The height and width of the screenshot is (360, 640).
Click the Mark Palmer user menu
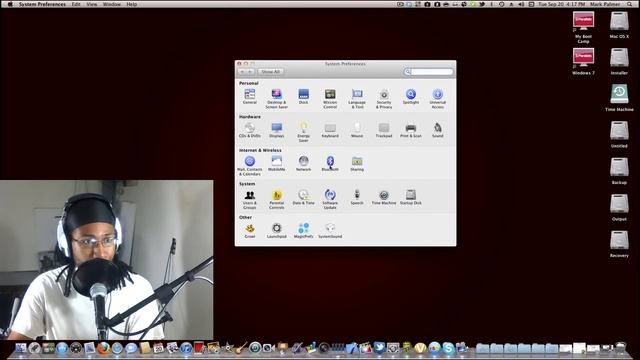pos(605,4)
